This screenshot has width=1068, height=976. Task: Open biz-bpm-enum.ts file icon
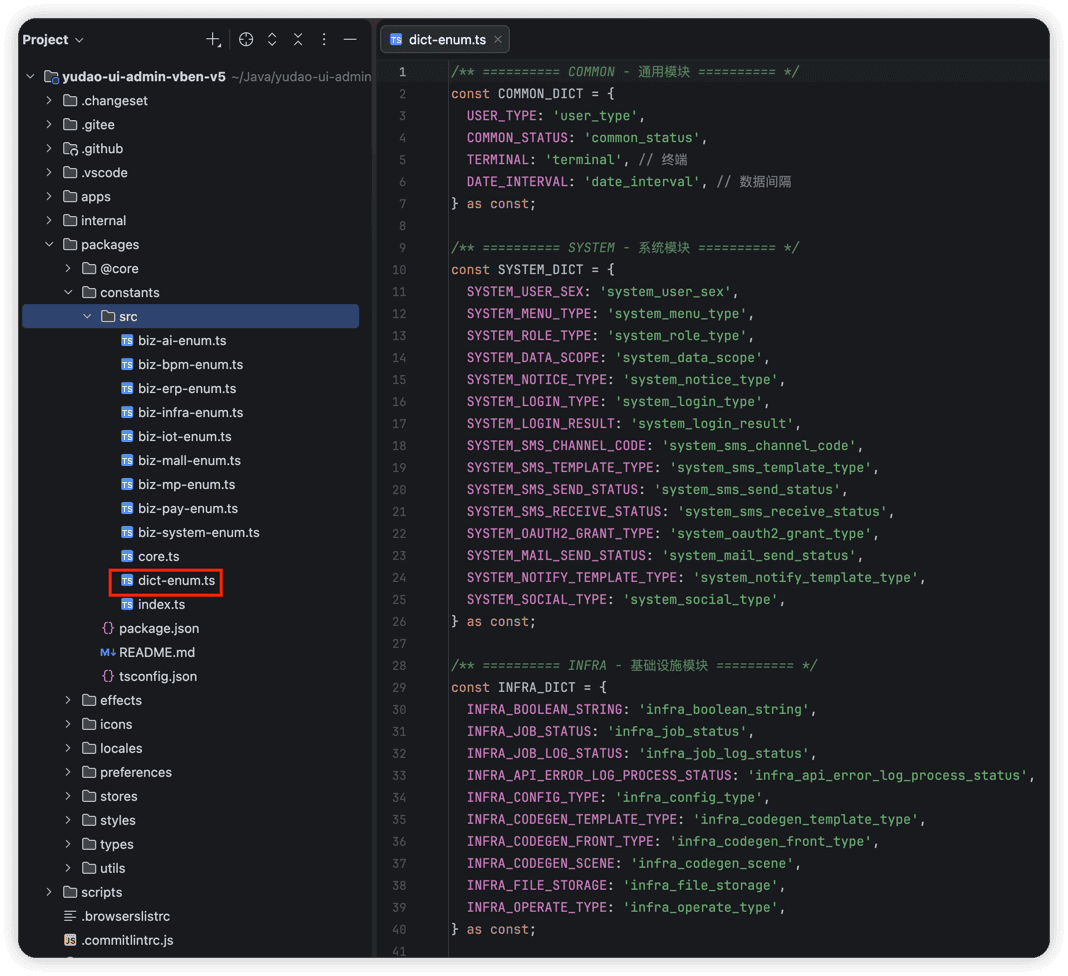(x=127, y=364)
